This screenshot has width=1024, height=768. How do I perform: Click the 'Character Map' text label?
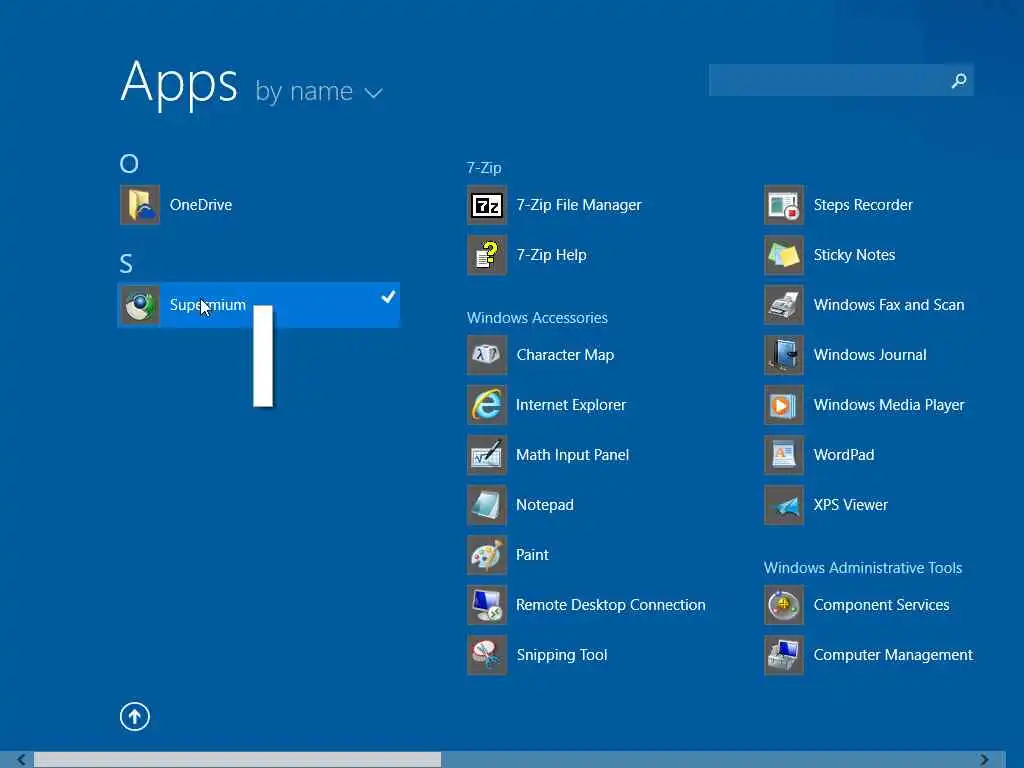coord(565,355)
